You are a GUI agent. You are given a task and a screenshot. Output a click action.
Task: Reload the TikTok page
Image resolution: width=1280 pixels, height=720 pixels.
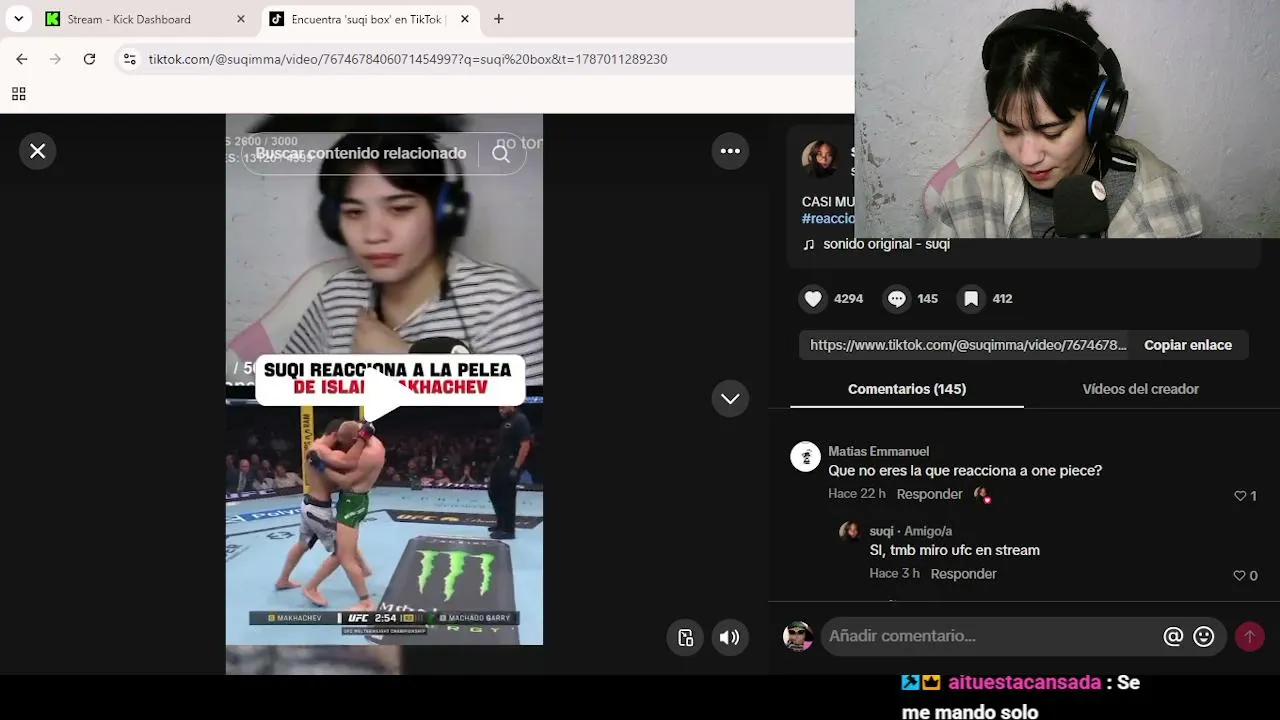tap(89, 59)
